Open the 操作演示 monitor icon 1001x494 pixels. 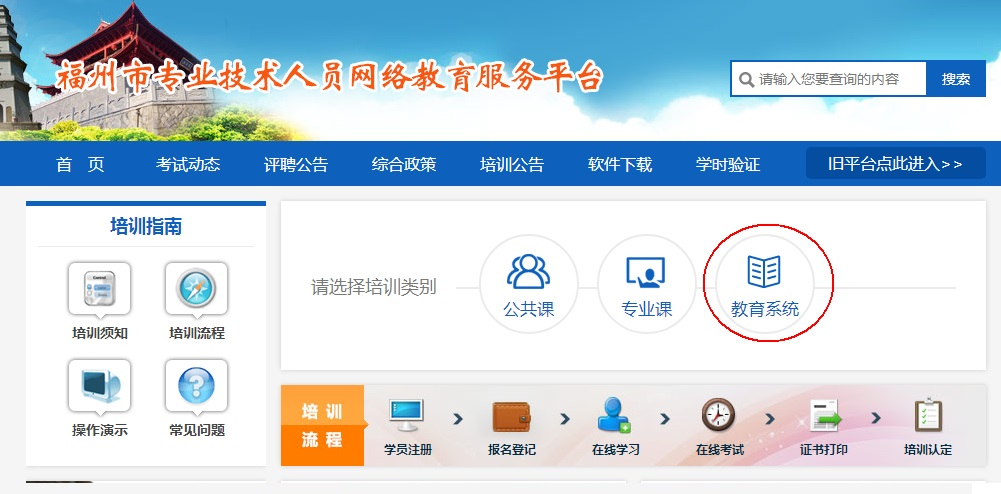tap(99, 386)
